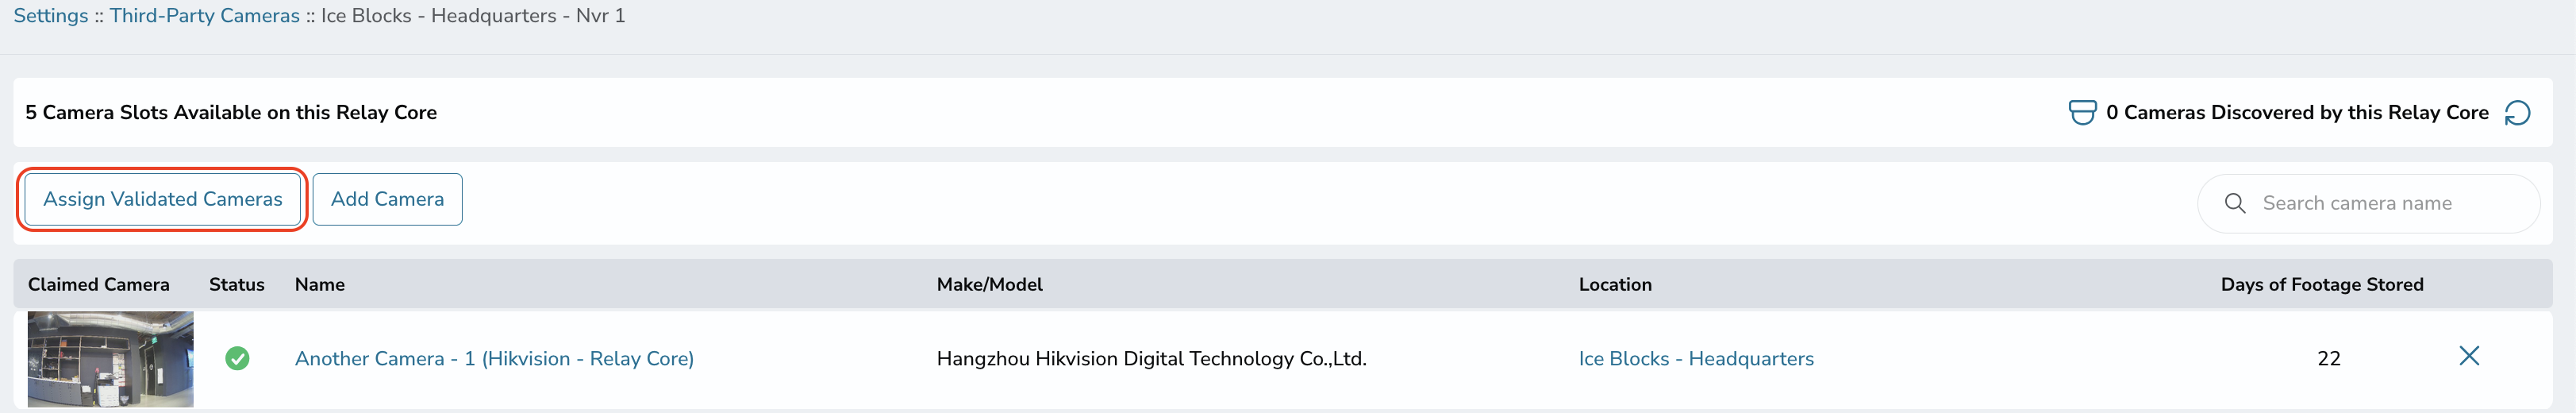
Task: Open the Ice Blocks - Headquarters location link
Action: click(x=1696, y=359)
